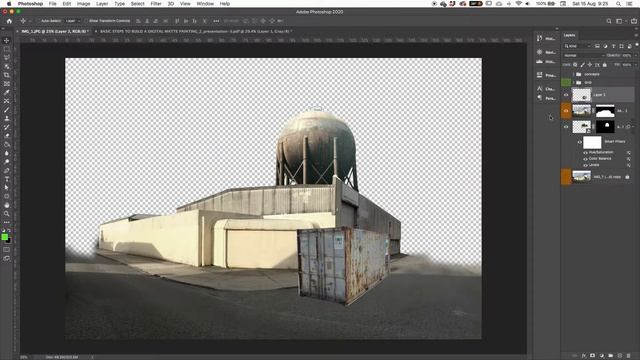Image resolution: width=640 pixels, height=360 pixels.
Task: Select the Blur tool
Action: coord(7,153)
